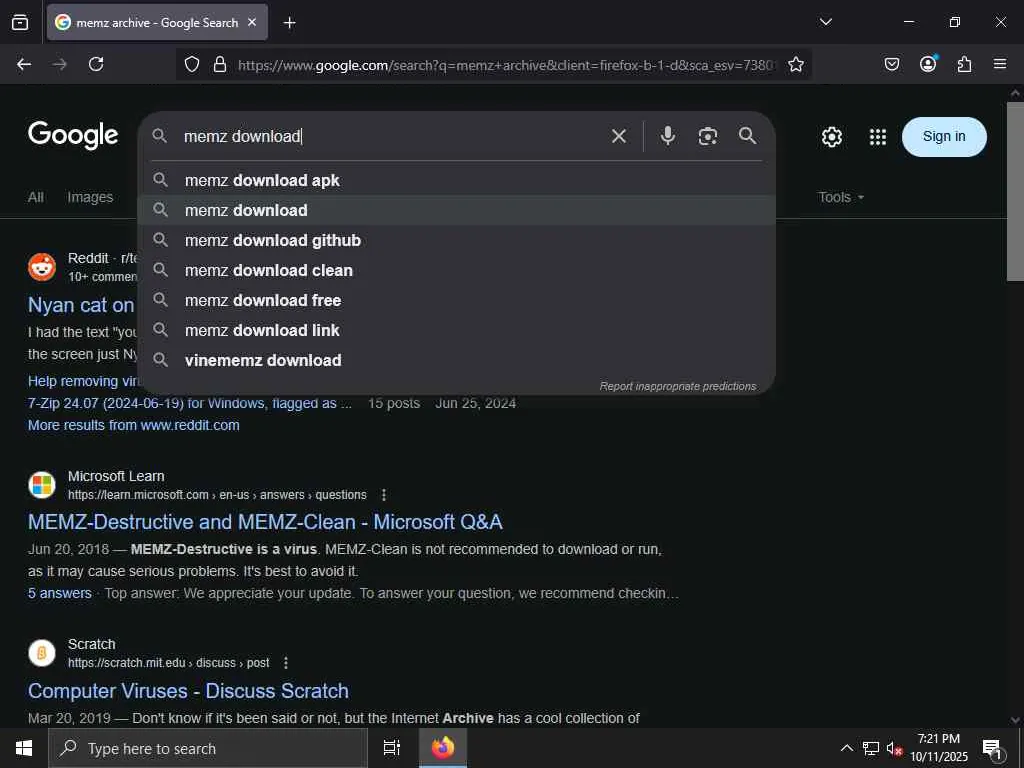Start voice search with microphone
Image resolution: width=1024 pixels, height=768 pixels.
pyautogui.click(x=667, y=136)
